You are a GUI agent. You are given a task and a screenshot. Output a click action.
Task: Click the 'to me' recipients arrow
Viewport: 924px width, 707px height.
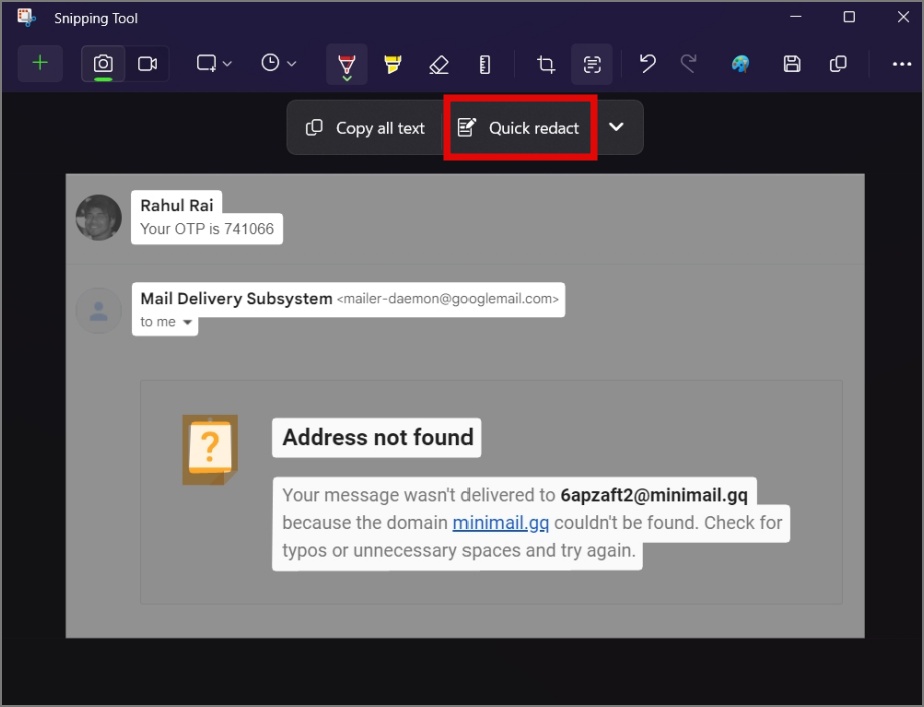click(187, 322)
